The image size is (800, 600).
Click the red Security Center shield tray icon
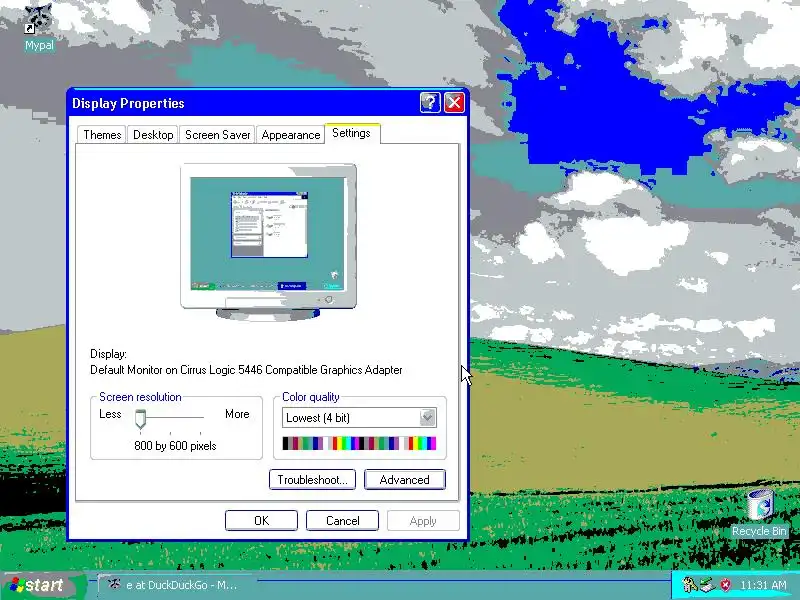[725, 585]
